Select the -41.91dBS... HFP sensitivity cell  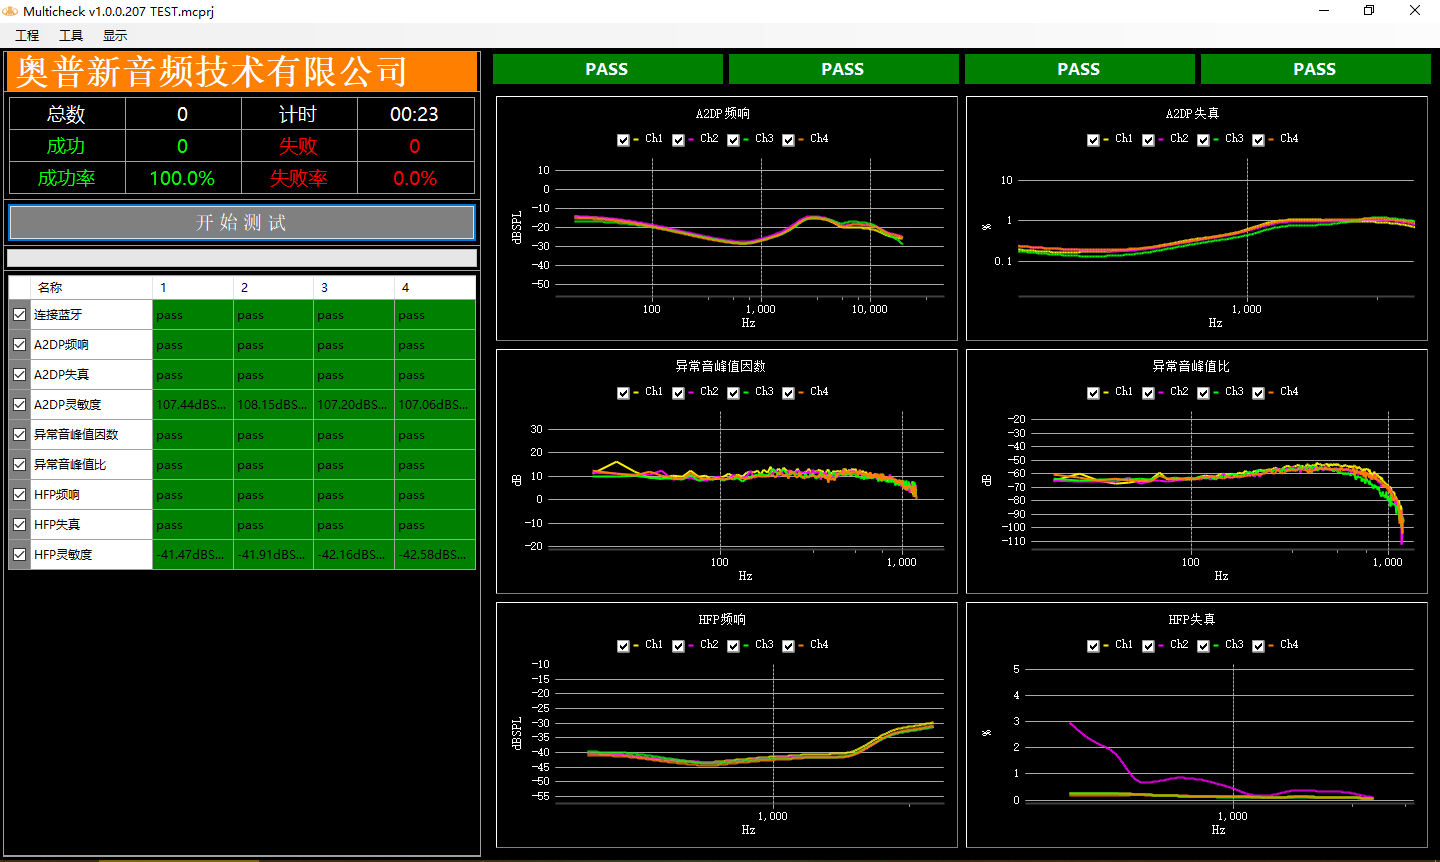[x=273, y=554]
